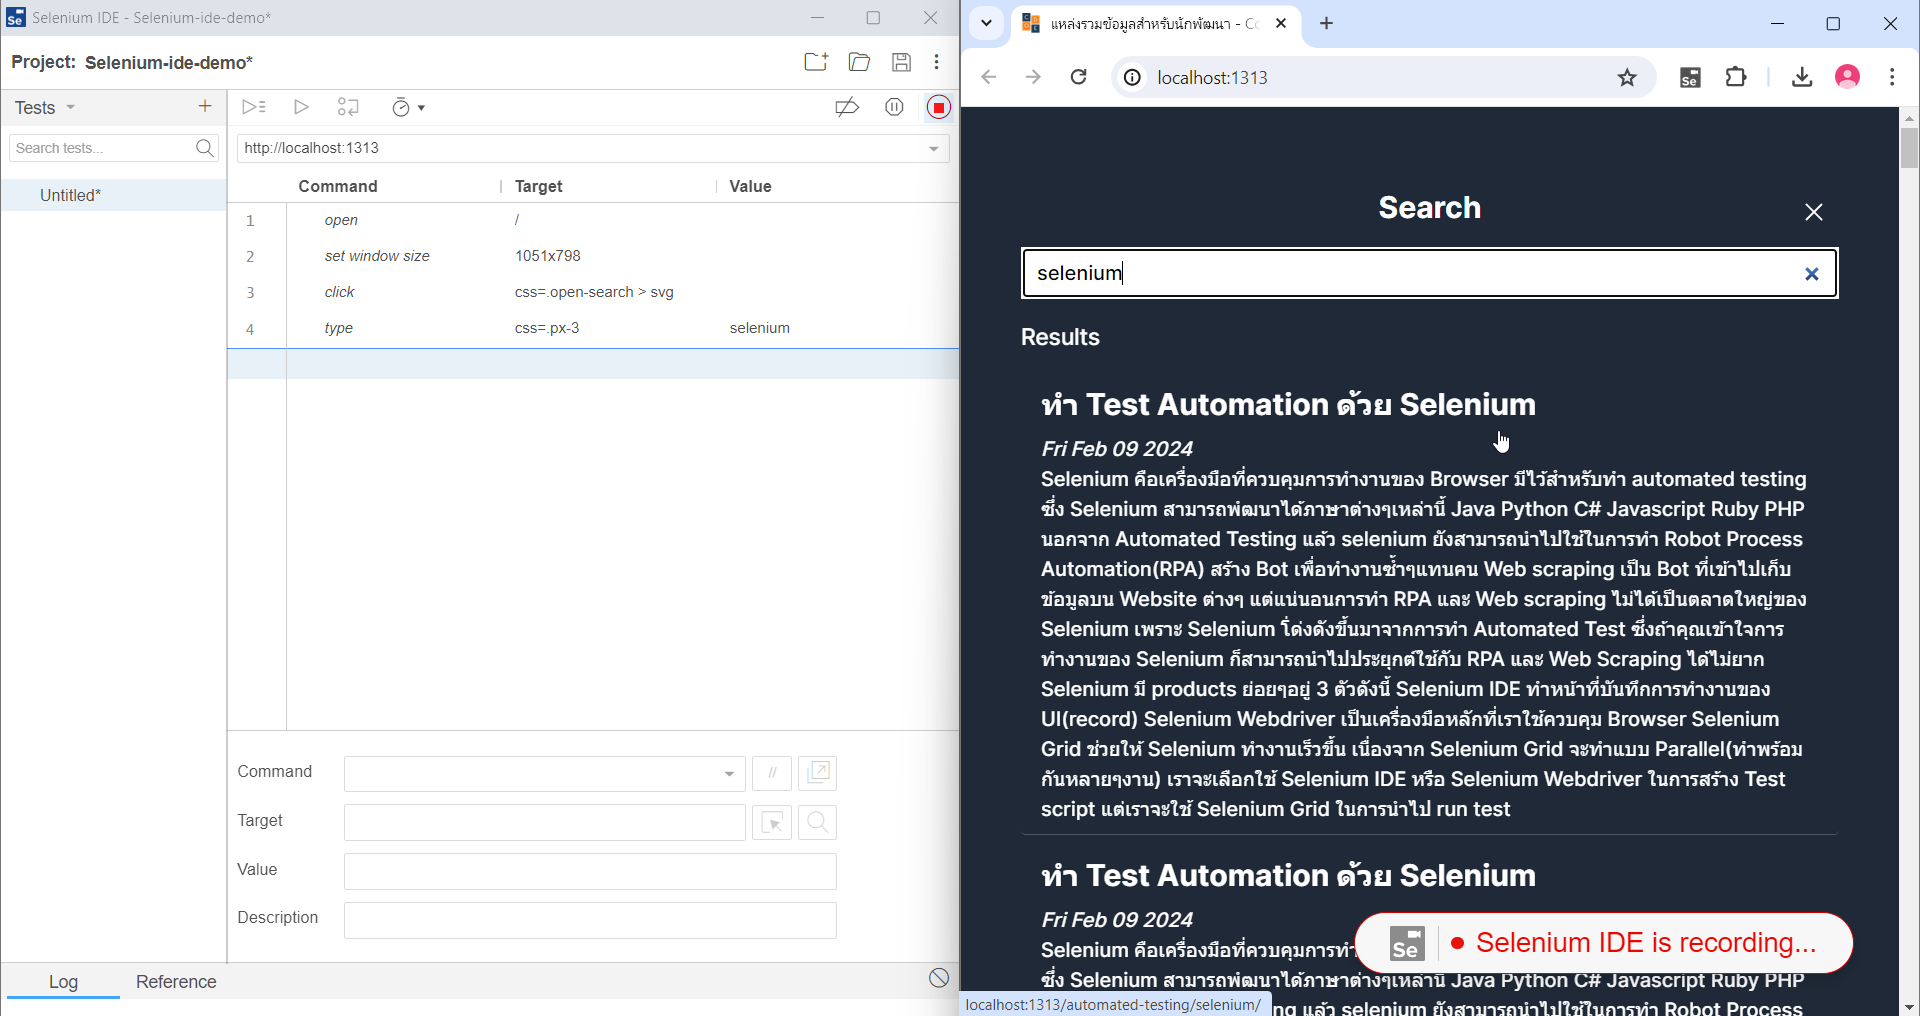Image resolution: width=1920 pixels, height=1016 pixels.
Task: Run all tests in the suite
Action: 254,107
